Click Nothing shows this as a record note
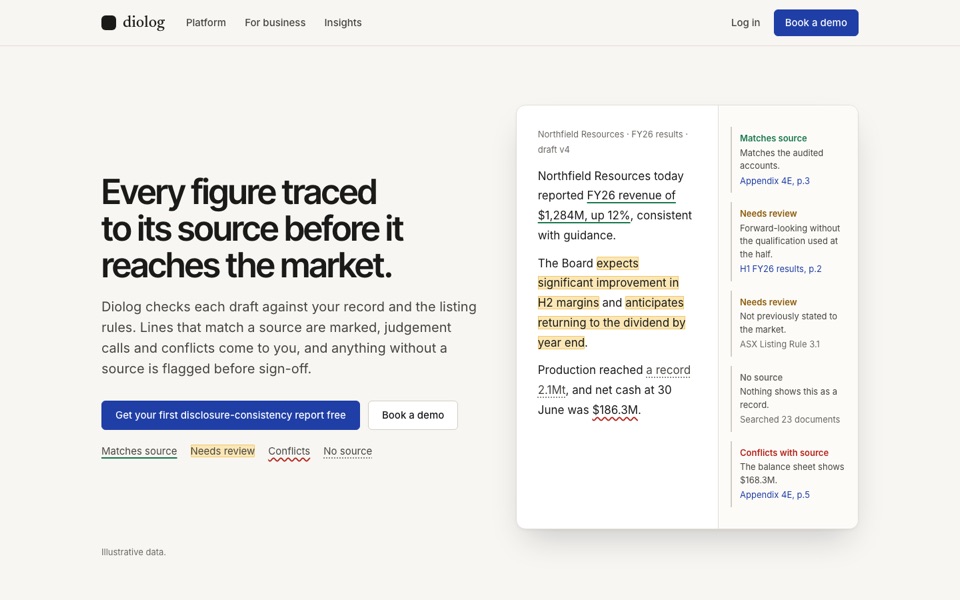The width and height of the screenshot is (960, 600). pos(788,398)
